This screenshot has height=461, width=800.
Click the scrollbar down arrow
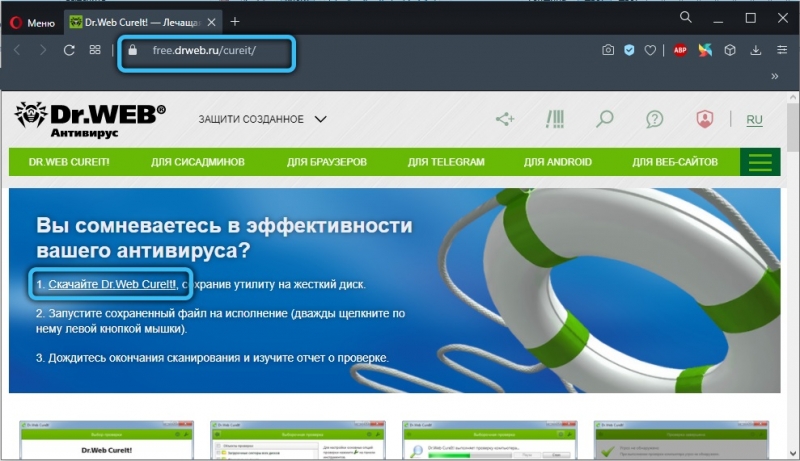click(x=793, y=453)
